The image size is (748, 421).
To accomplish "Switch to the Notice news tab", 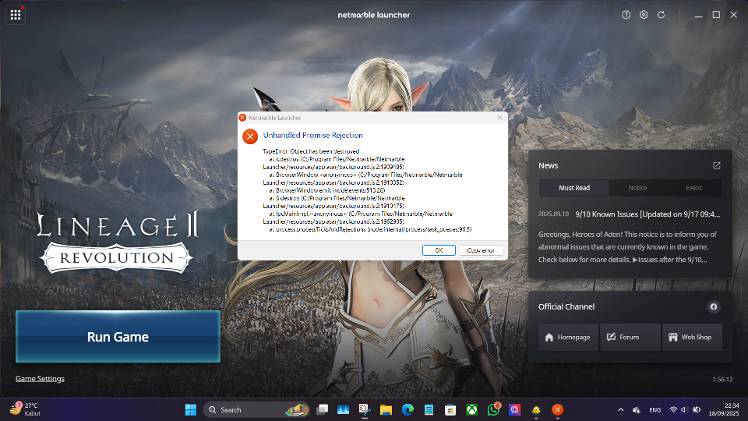I will click(637, 188).
